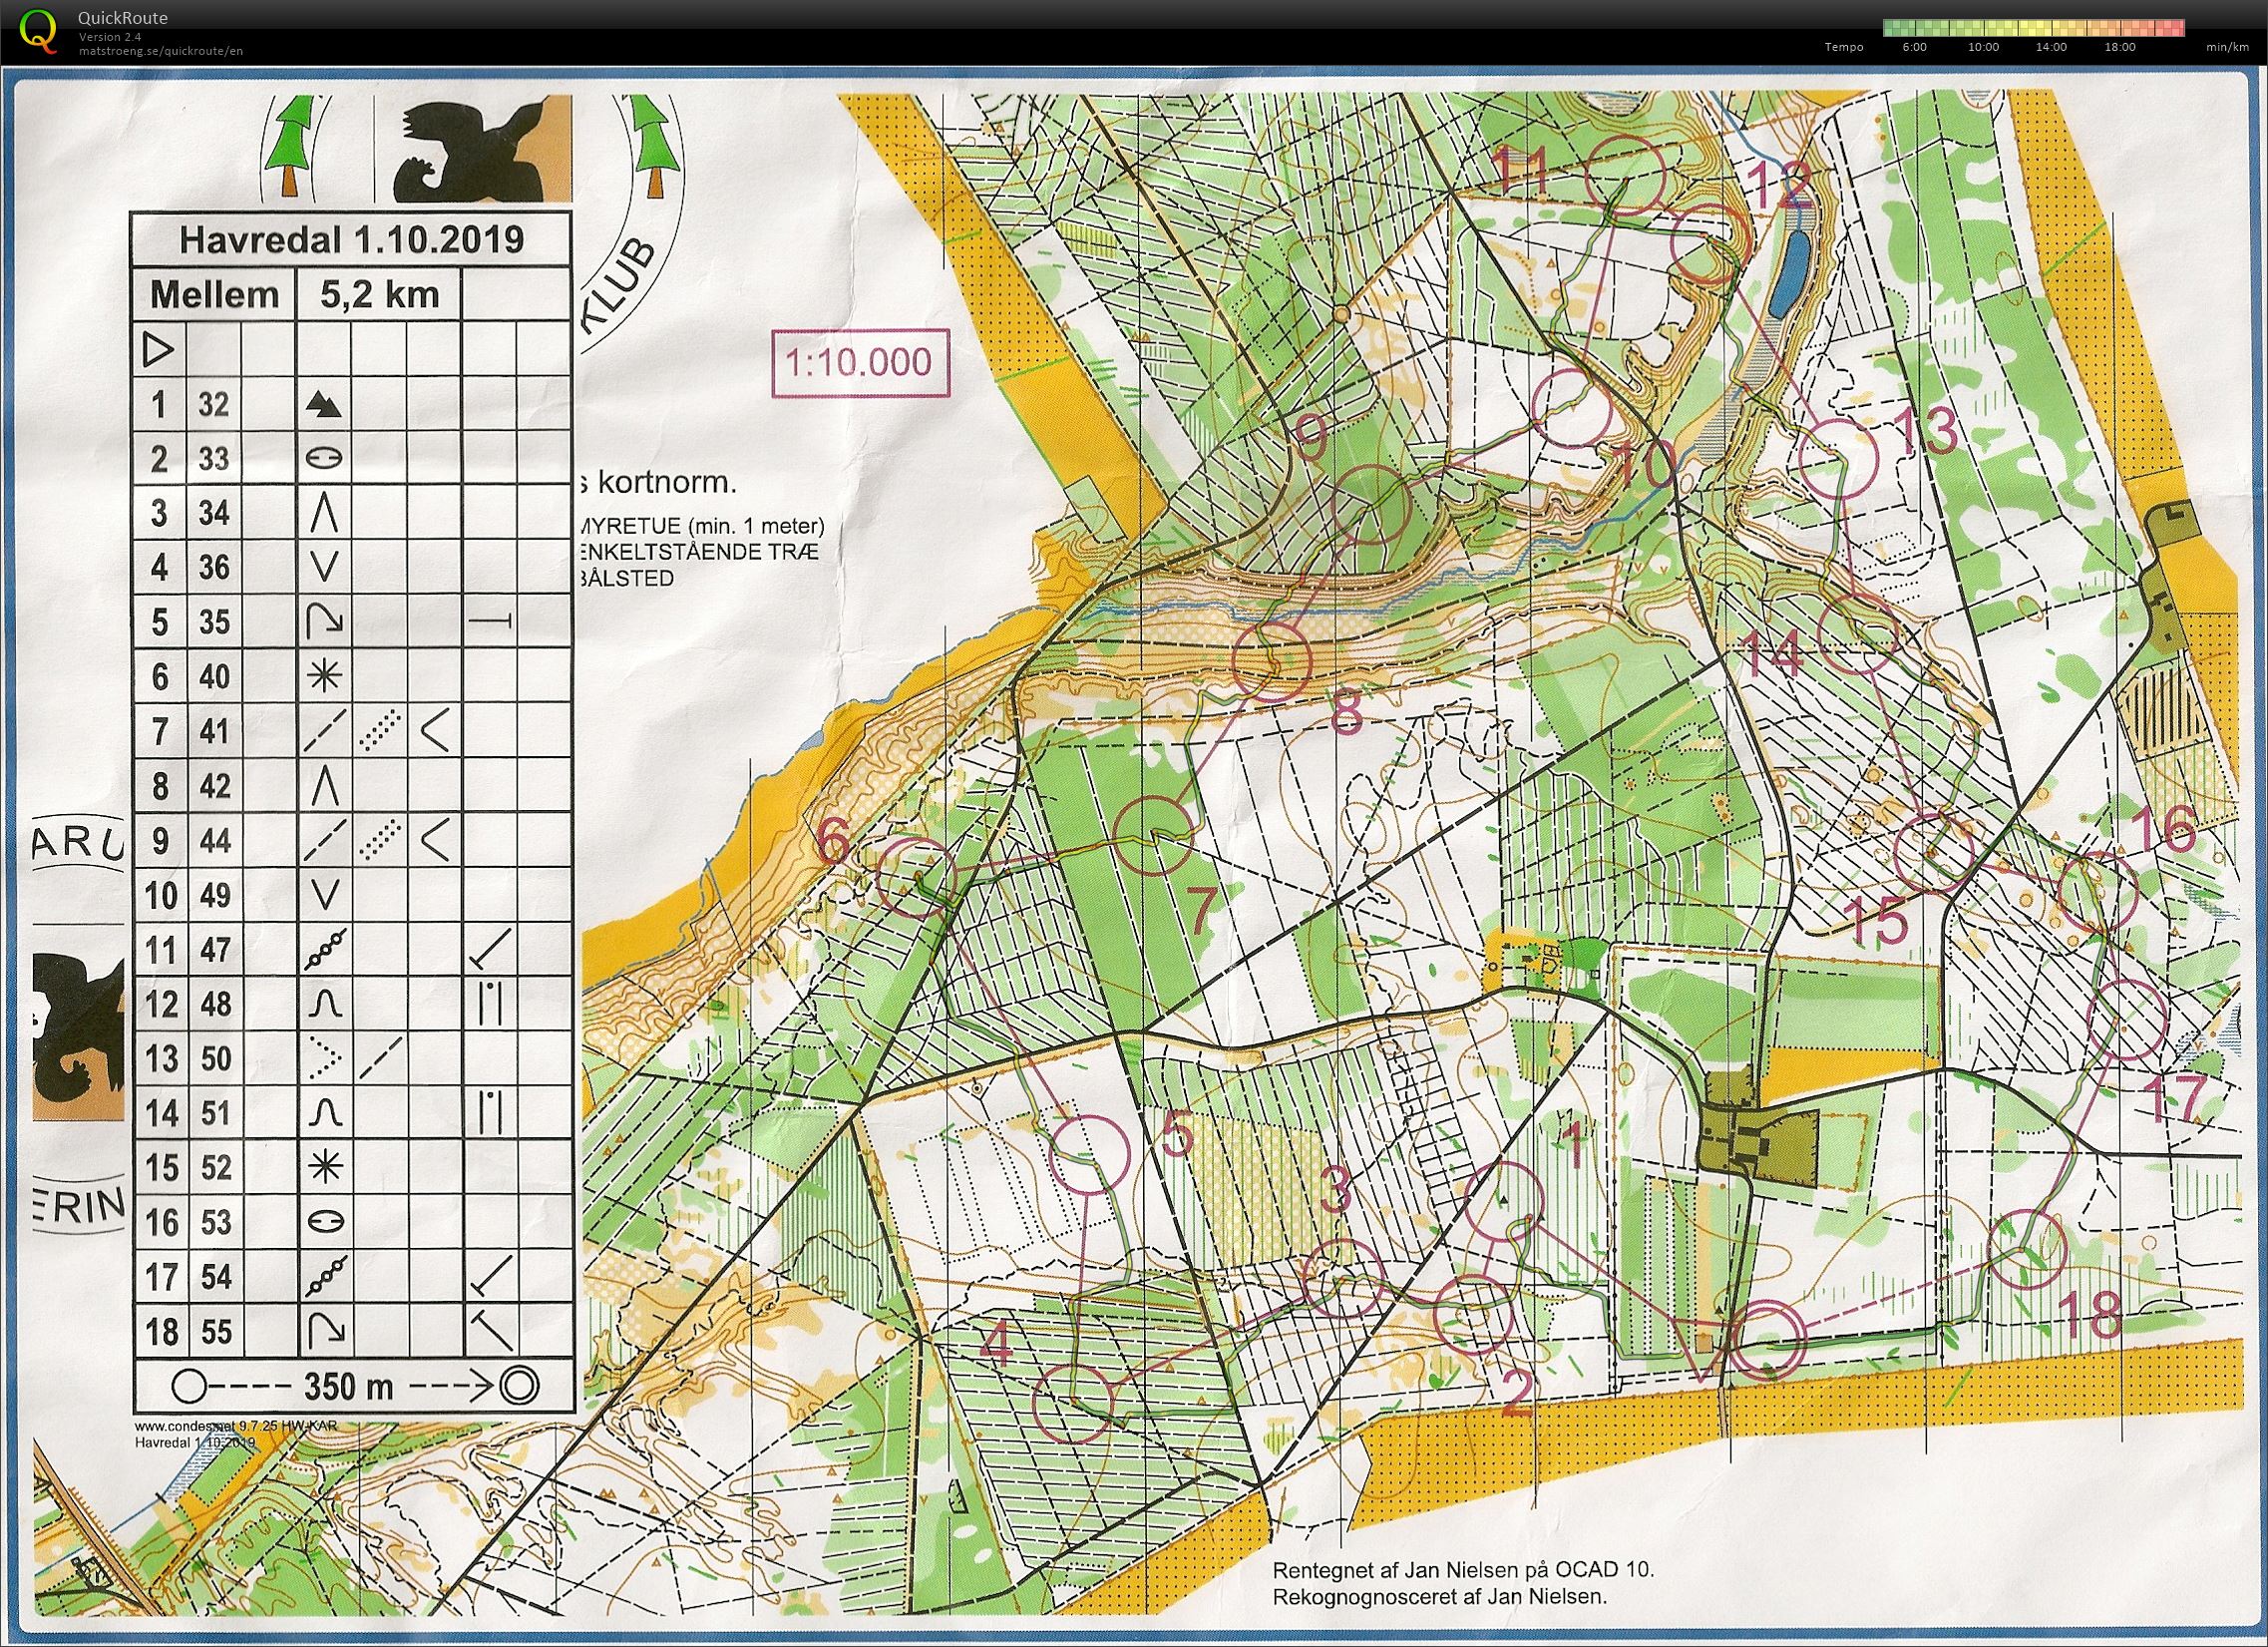Click the tempo color gradient bar
Image resolution: width=2268 pixels, height=1647 pixels.
click(x=2034, y=28)
